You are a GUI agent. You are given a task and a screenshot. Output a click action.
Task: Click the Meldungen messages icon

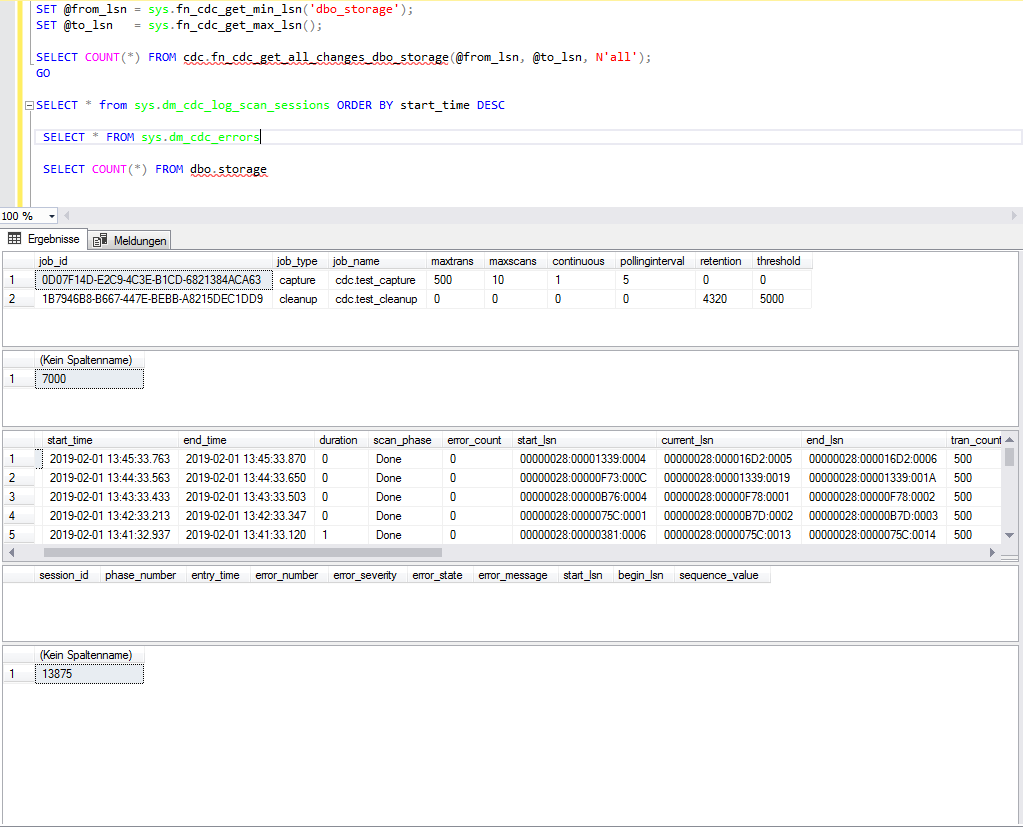pyautogui.click(x=100, y=241)
